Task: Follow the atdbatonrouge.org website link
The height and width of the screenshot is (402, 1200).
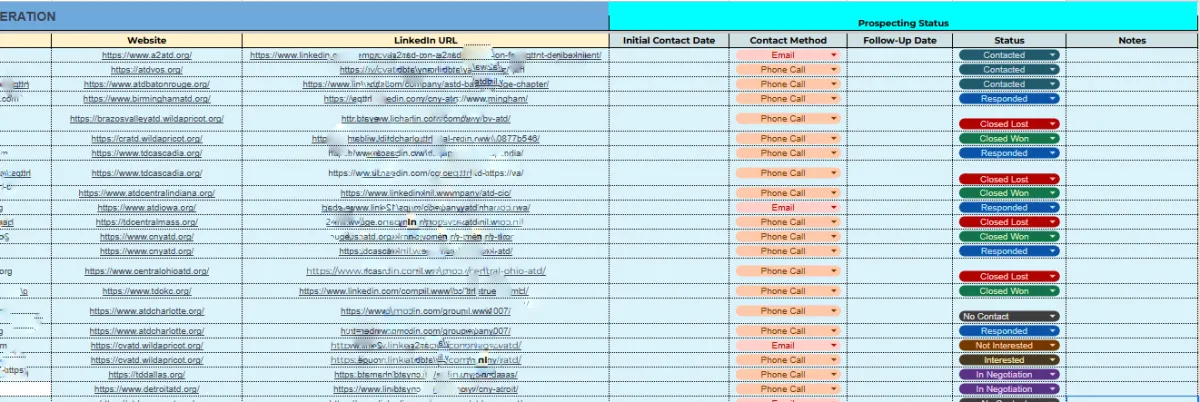Action: [146, 84]
